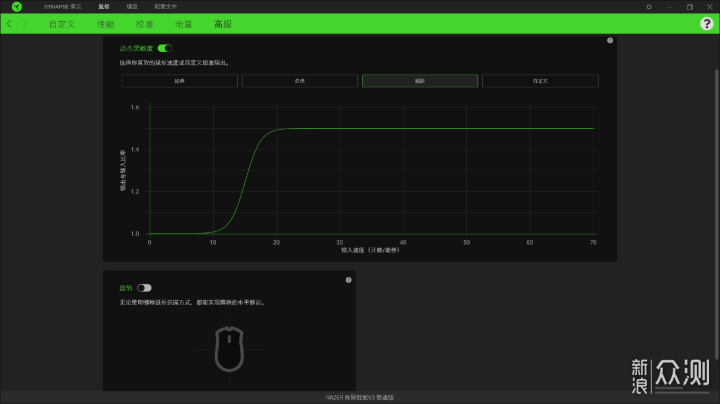
Task: Switch to the 性能 tab
Action: point(106,24)
